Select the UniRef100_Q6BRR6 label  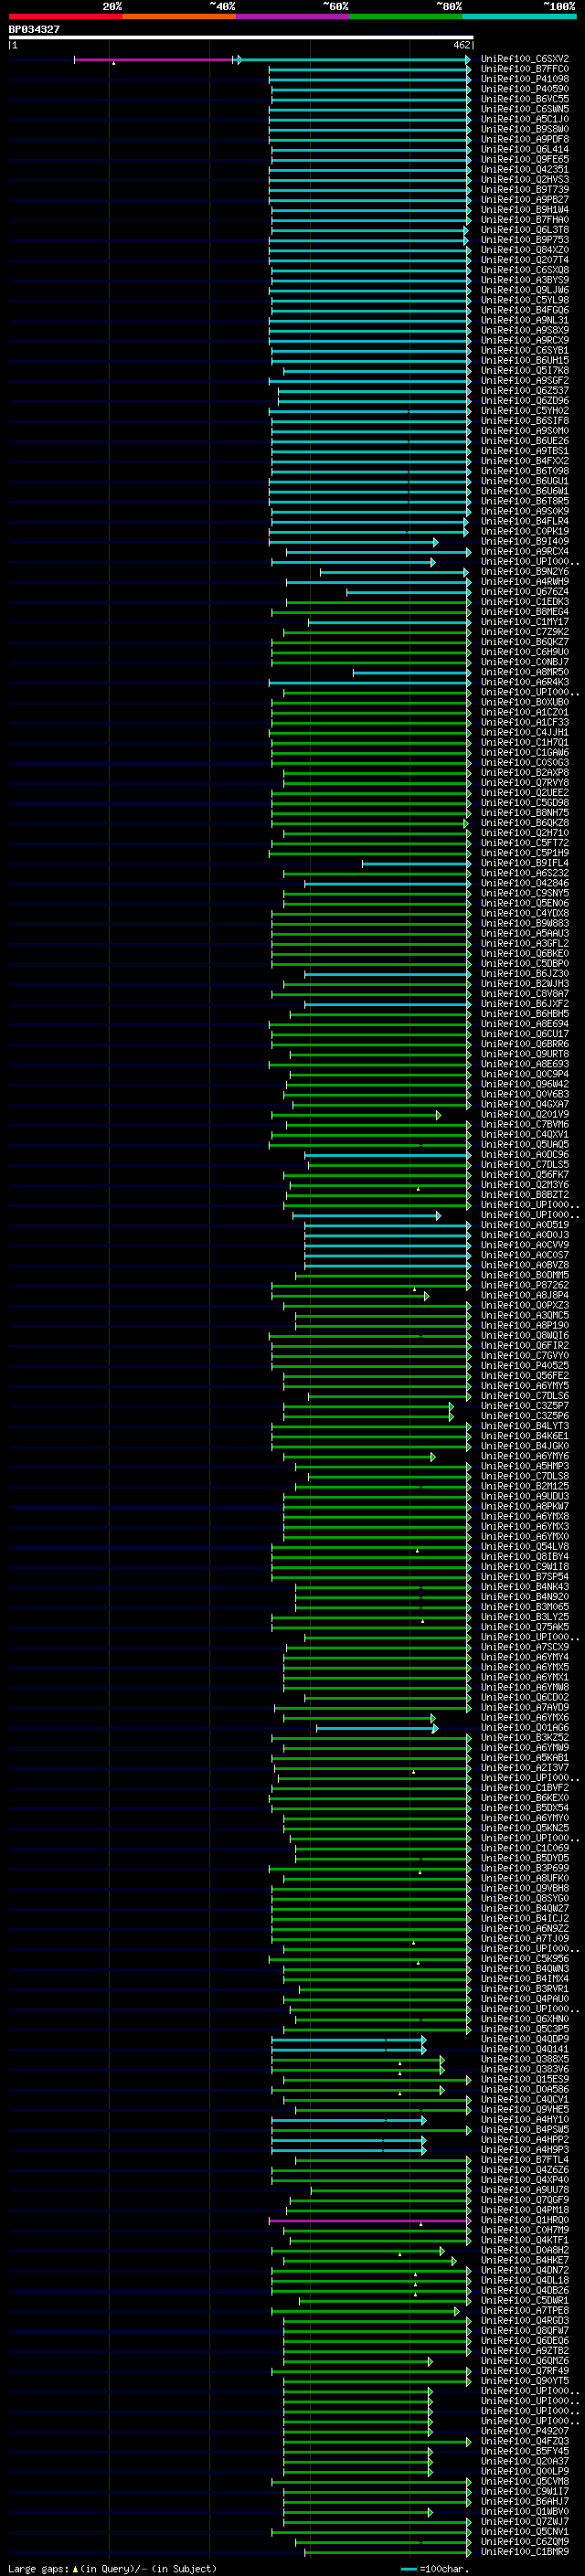coord(525,1043)
